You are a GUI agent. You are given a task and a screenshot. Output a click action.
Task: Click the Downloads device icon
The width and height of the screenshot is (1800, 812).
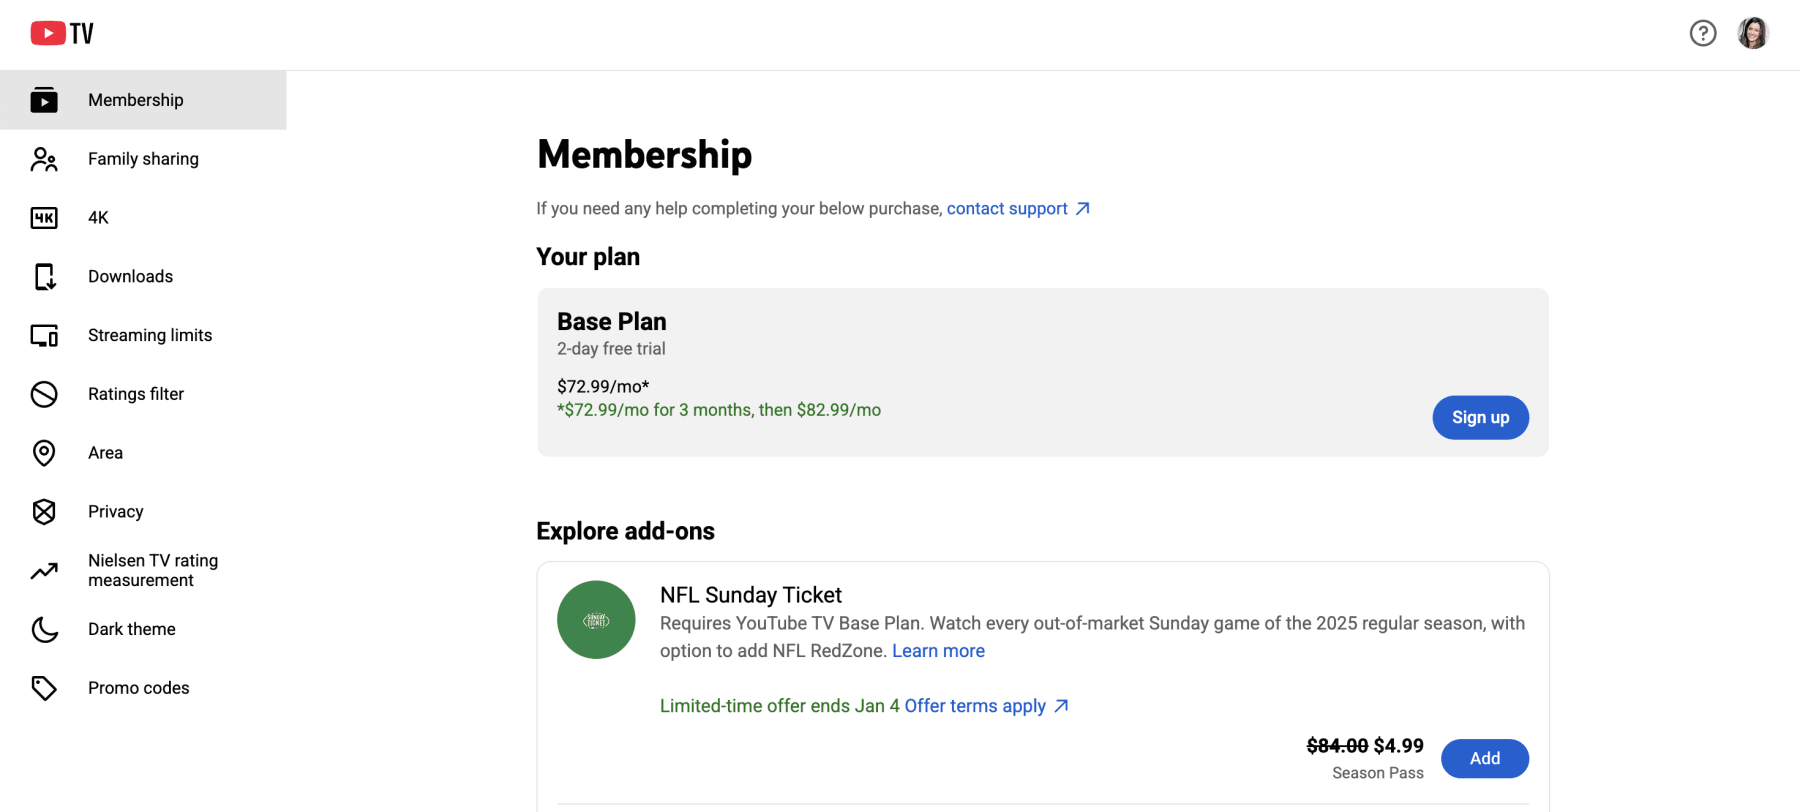[44, 277]
